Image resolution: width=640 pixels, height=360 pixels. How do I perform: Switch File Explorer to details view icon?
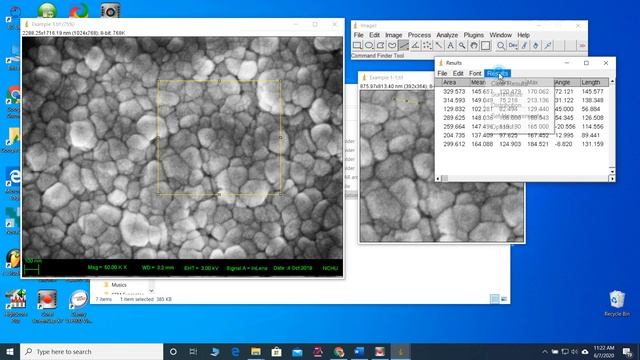pos(494,299)
